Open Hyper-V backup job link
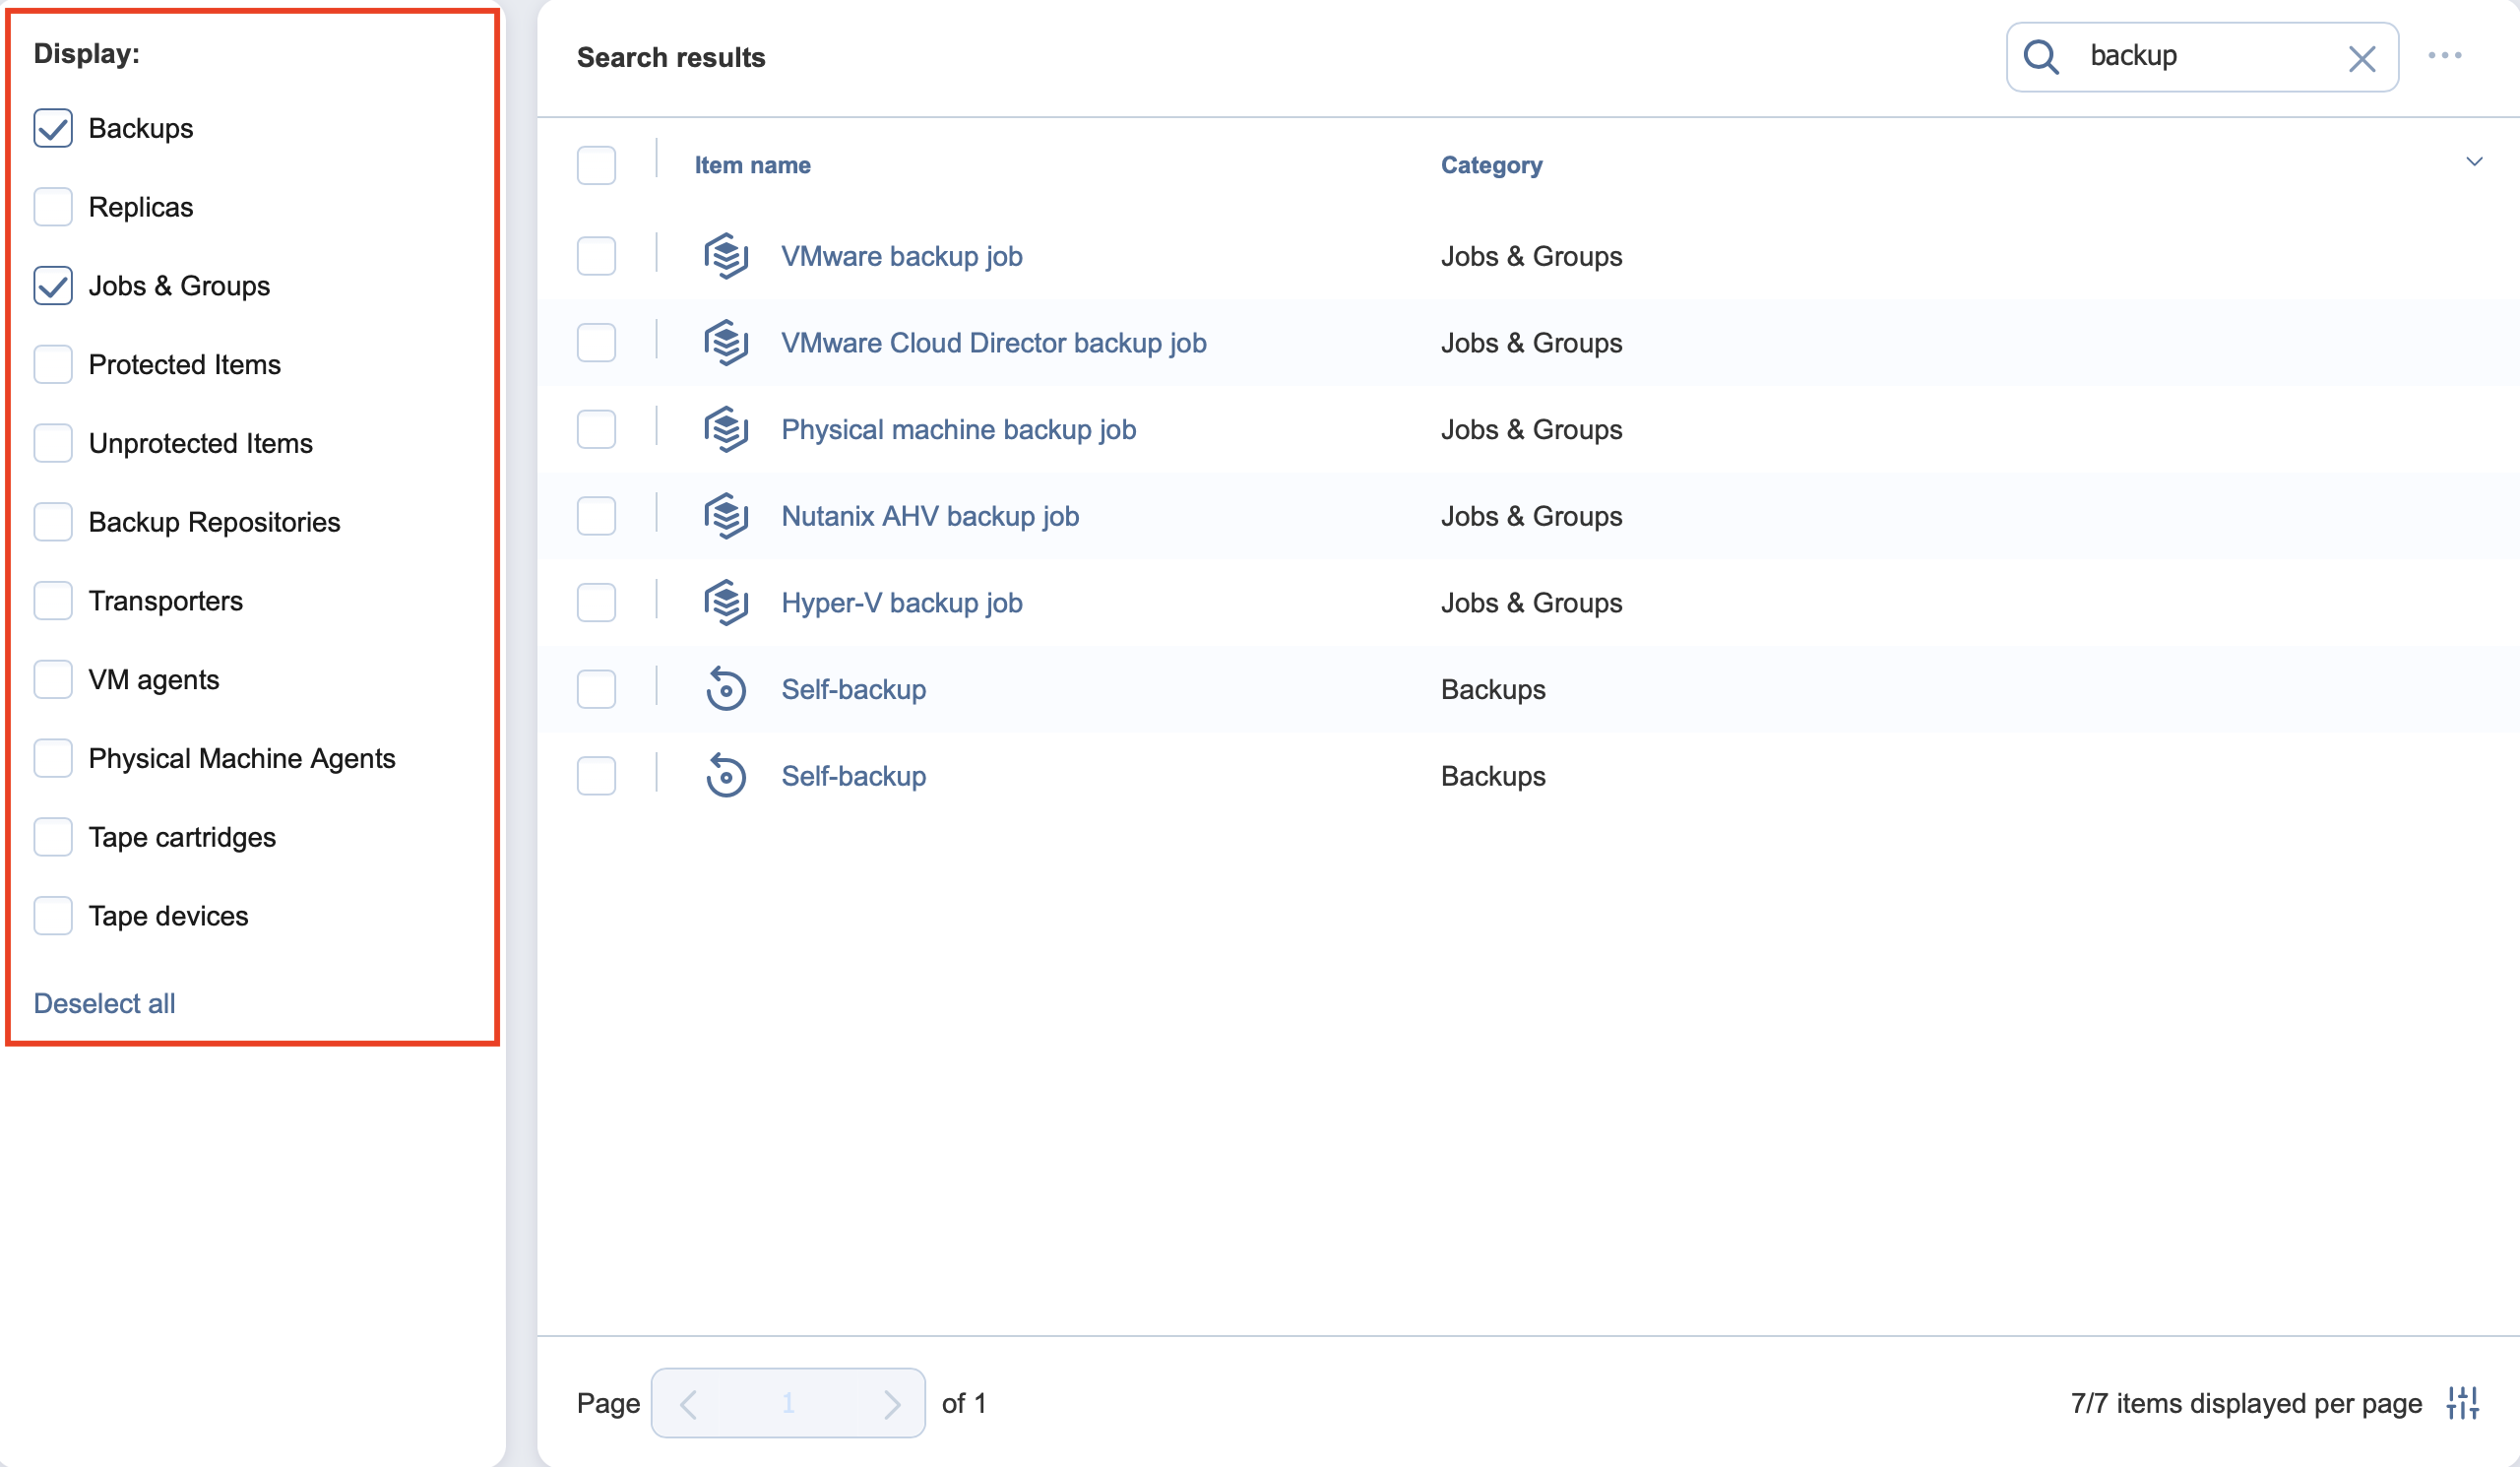 901,603
